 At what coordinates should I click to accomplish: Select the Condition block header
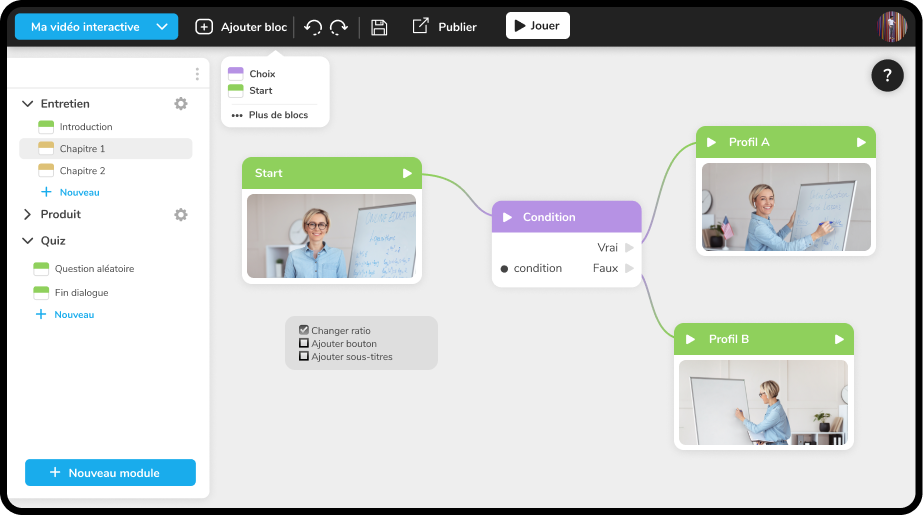pos(566,217)
